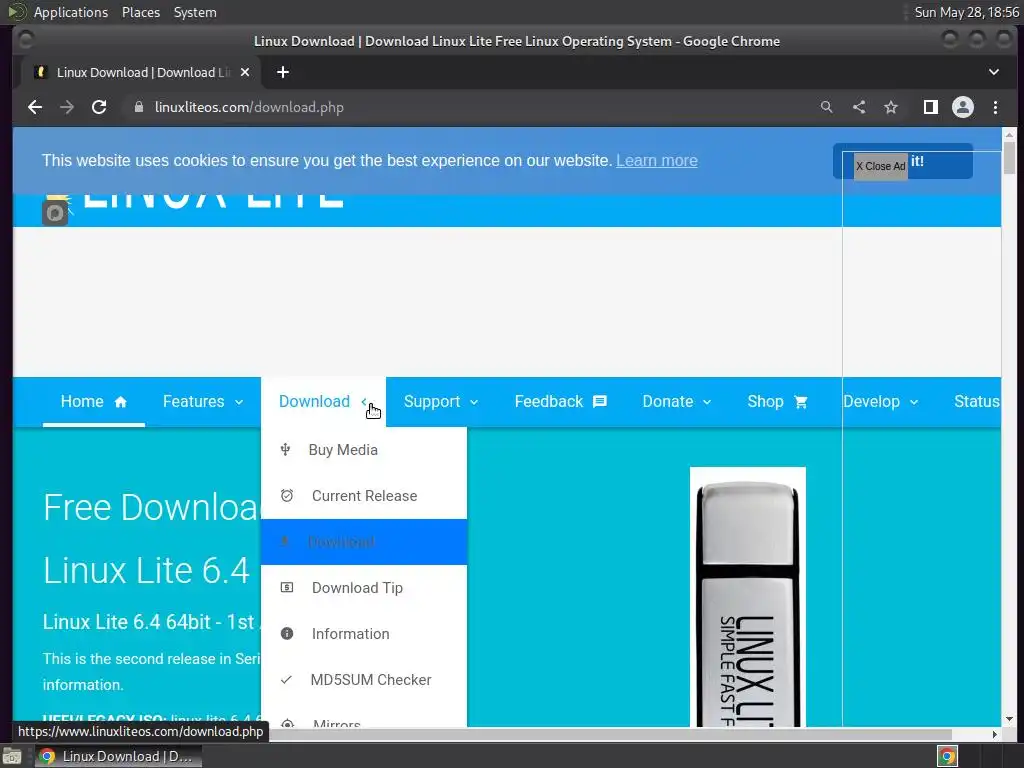
Task: Open the site security lock info
Action: 138,107
